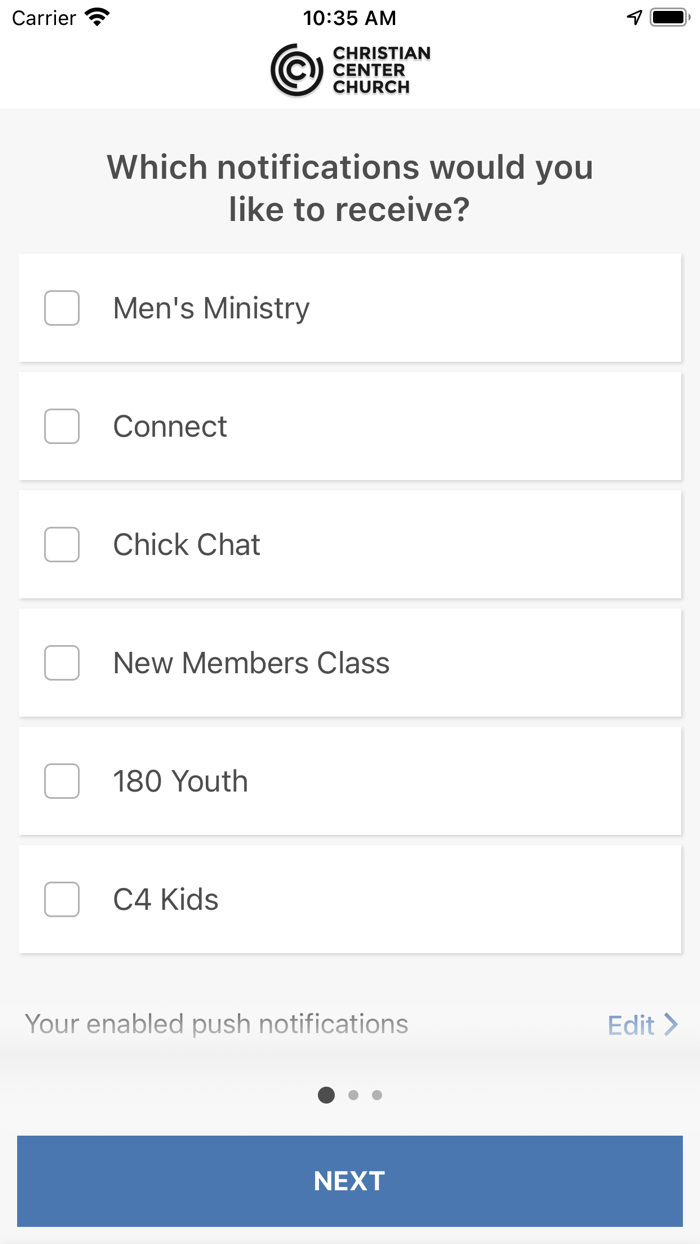The width and height of the screenshot is (700, 1244).
Task: Tick the Chick Chat checkbox
Action: (x=62, y=545)
